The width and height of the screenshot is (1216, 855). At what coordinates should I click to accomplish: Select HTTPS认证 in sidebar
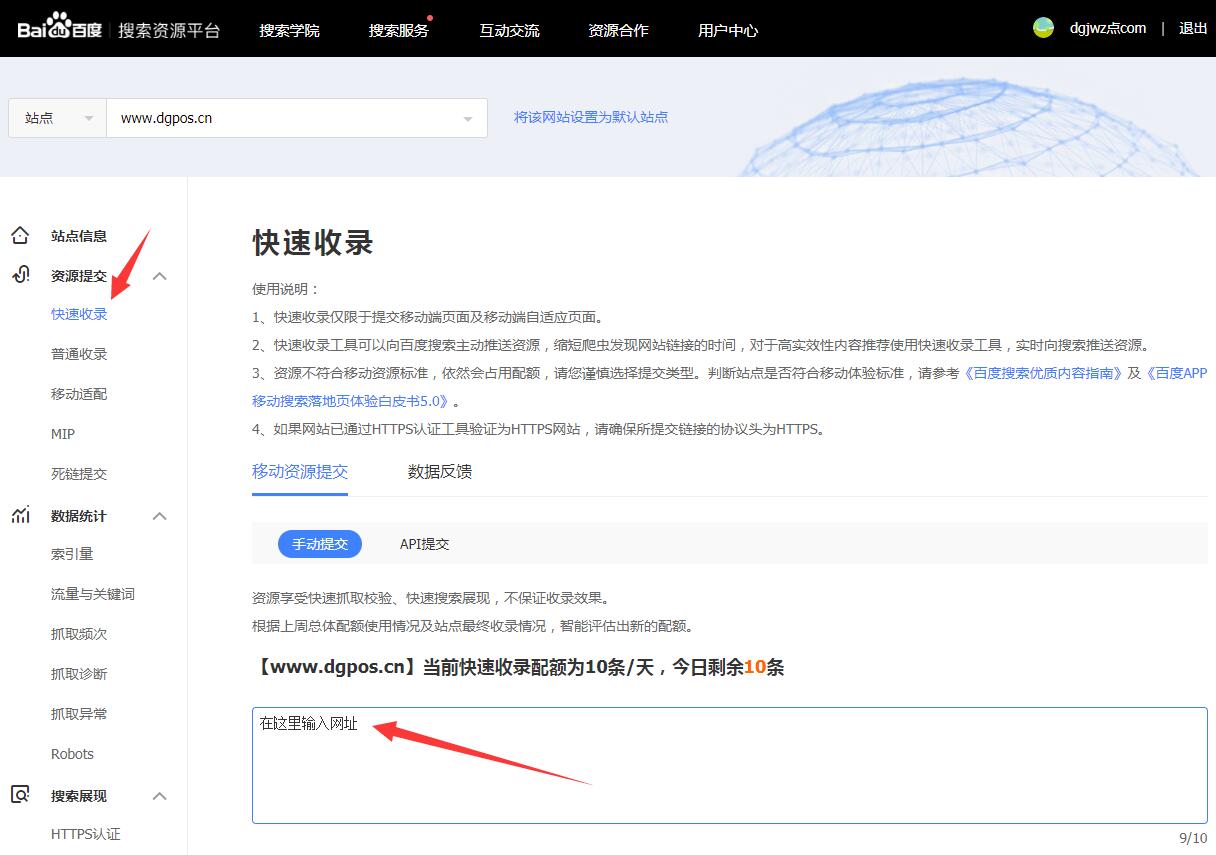86,834
